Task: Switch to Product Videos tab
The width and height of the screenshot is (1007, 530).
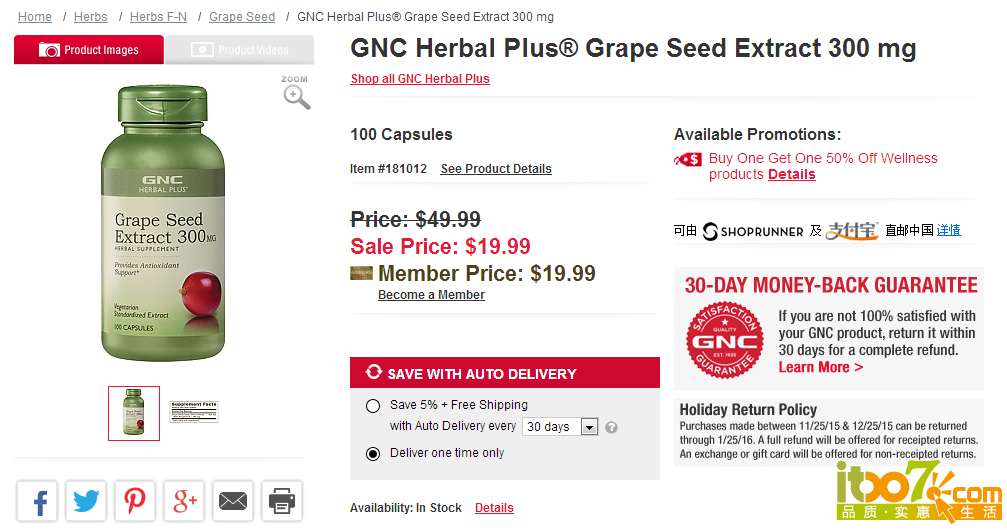Action: coord(240,49)
